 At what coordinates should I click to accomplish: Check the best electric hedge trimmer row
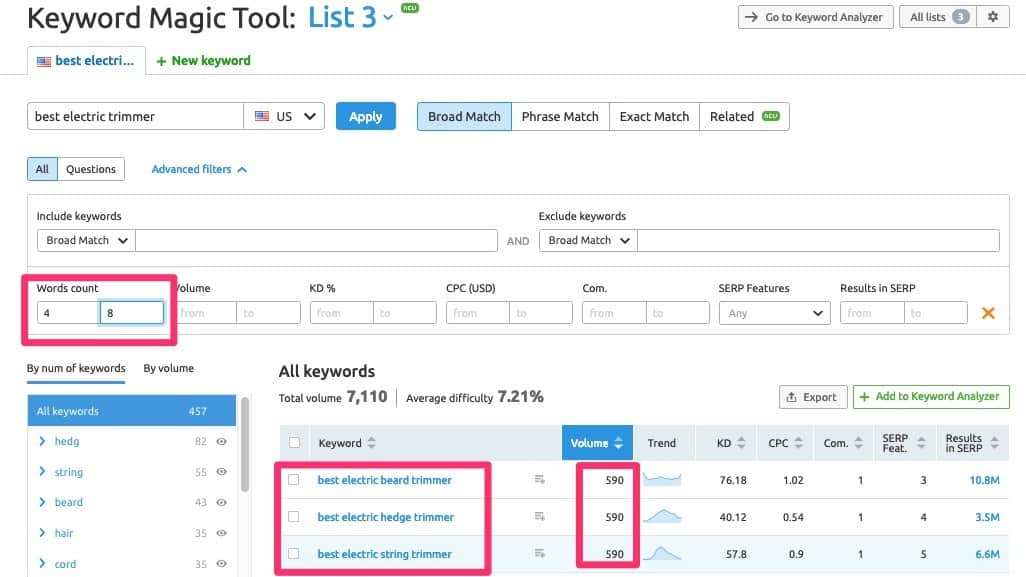pos(294,517)
